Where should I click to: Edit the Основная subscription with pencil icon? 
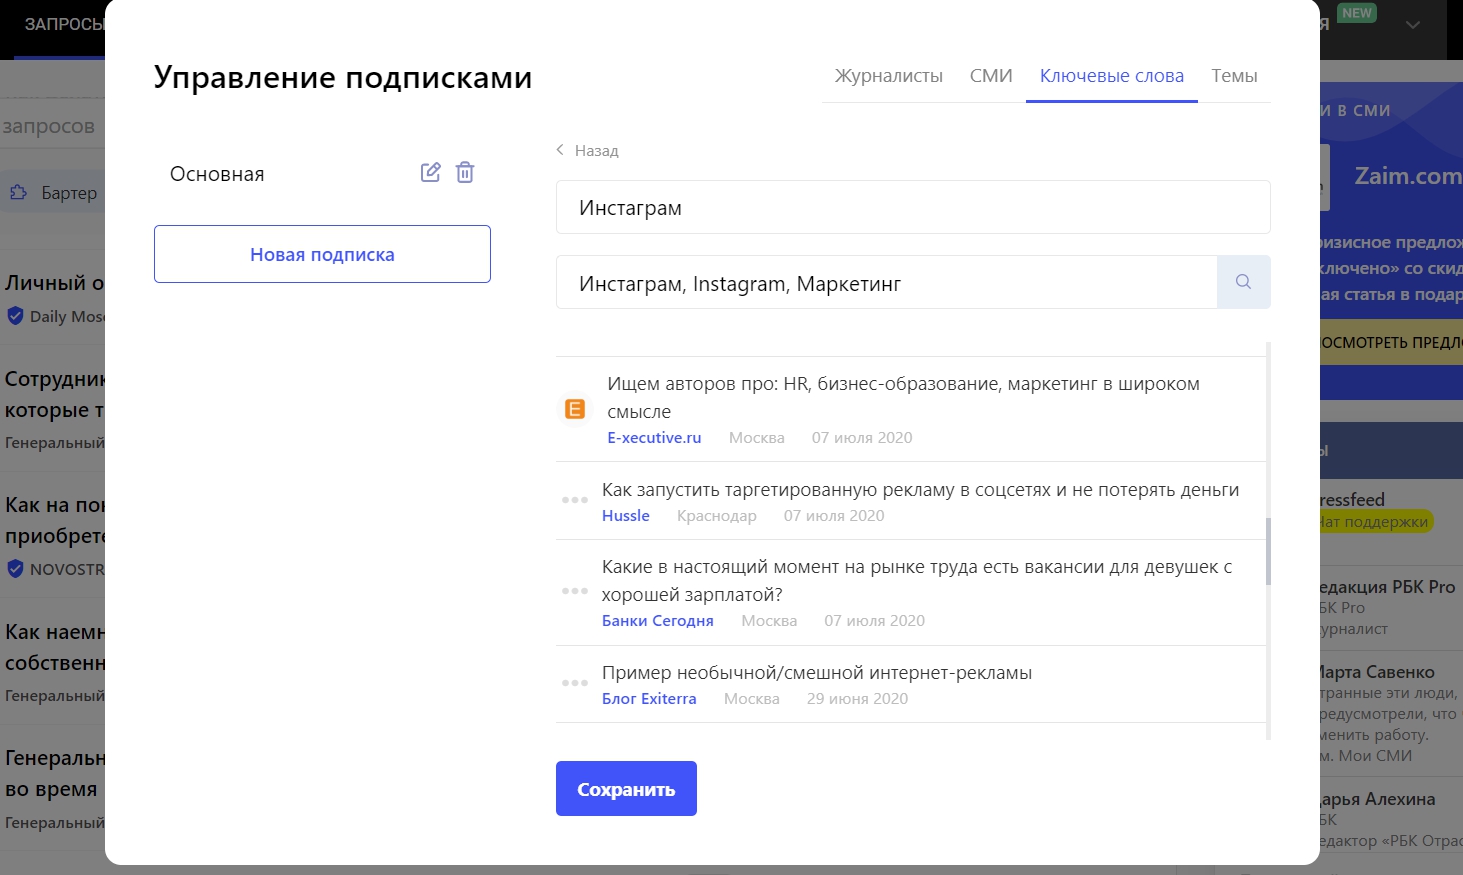(x=430, y=172)
